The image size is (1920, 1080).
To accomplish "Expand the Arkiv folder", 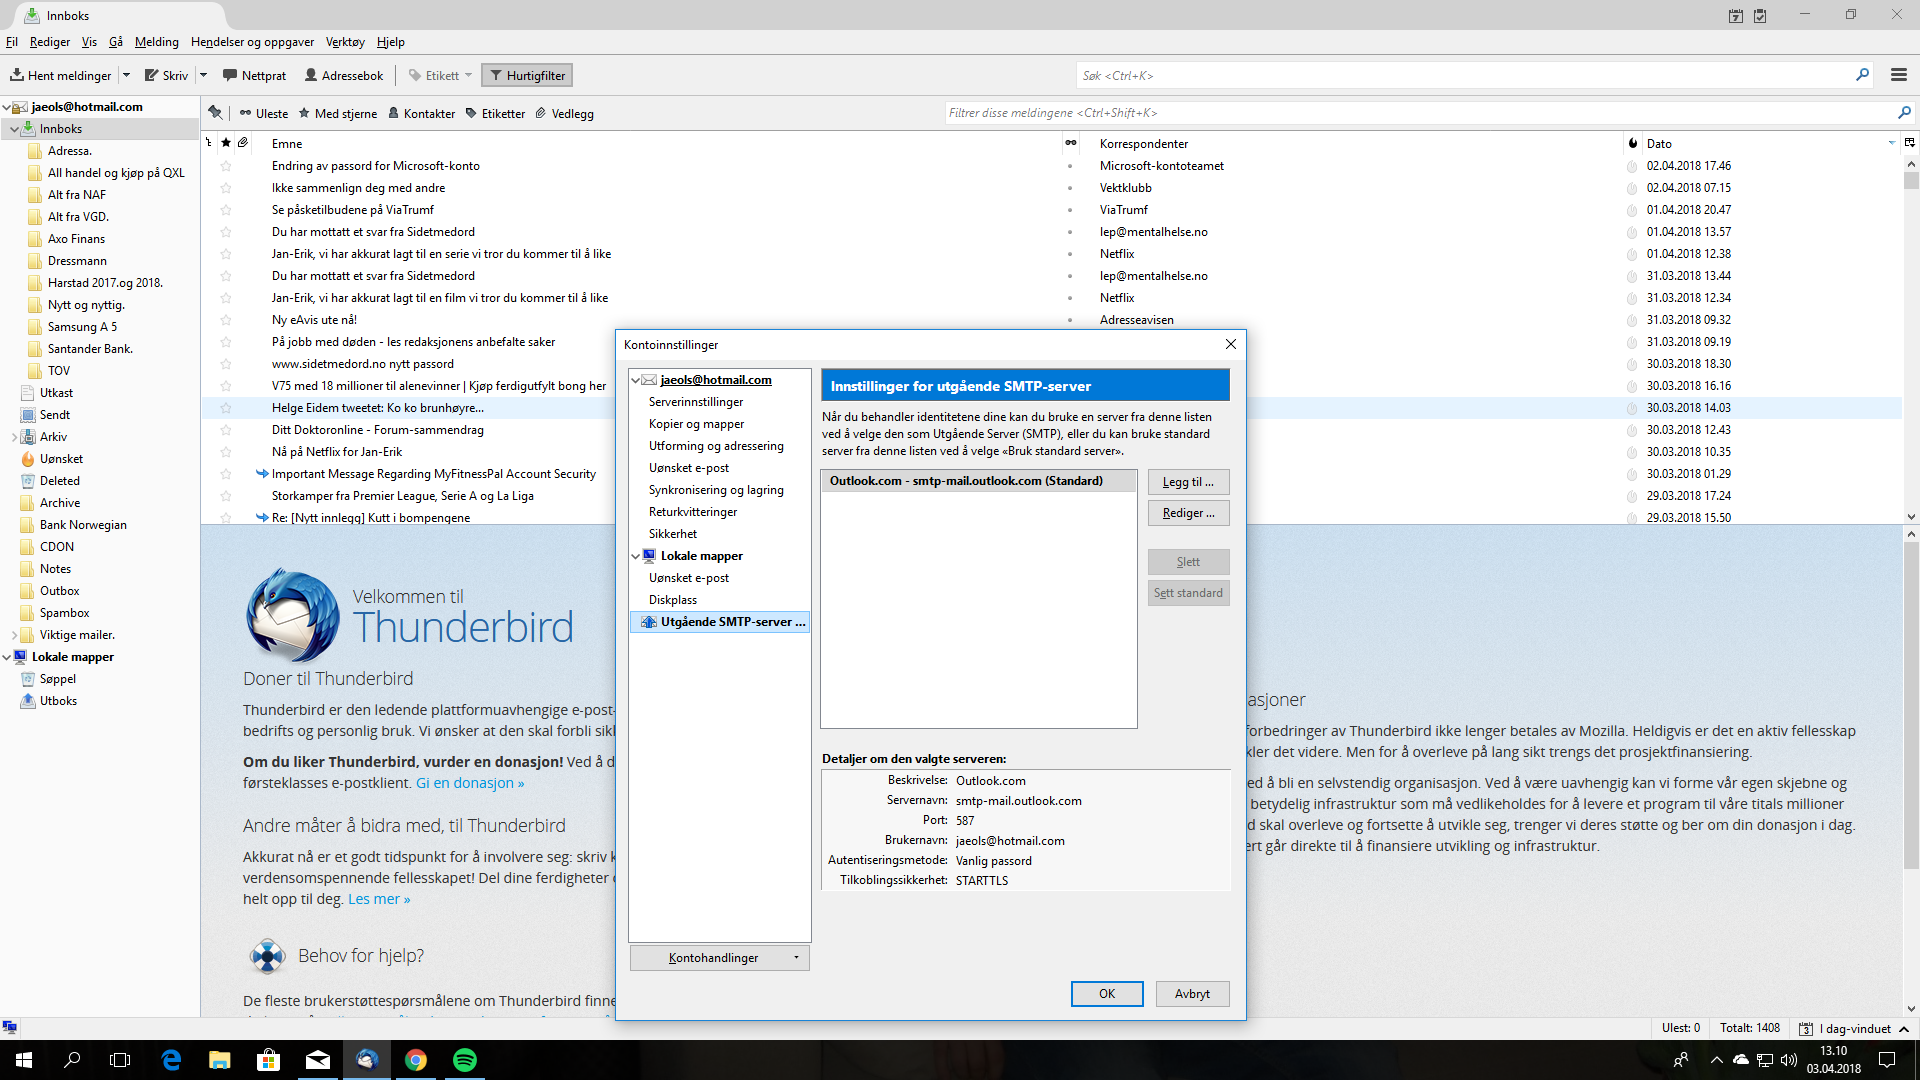I will click(x=14, y=437).
